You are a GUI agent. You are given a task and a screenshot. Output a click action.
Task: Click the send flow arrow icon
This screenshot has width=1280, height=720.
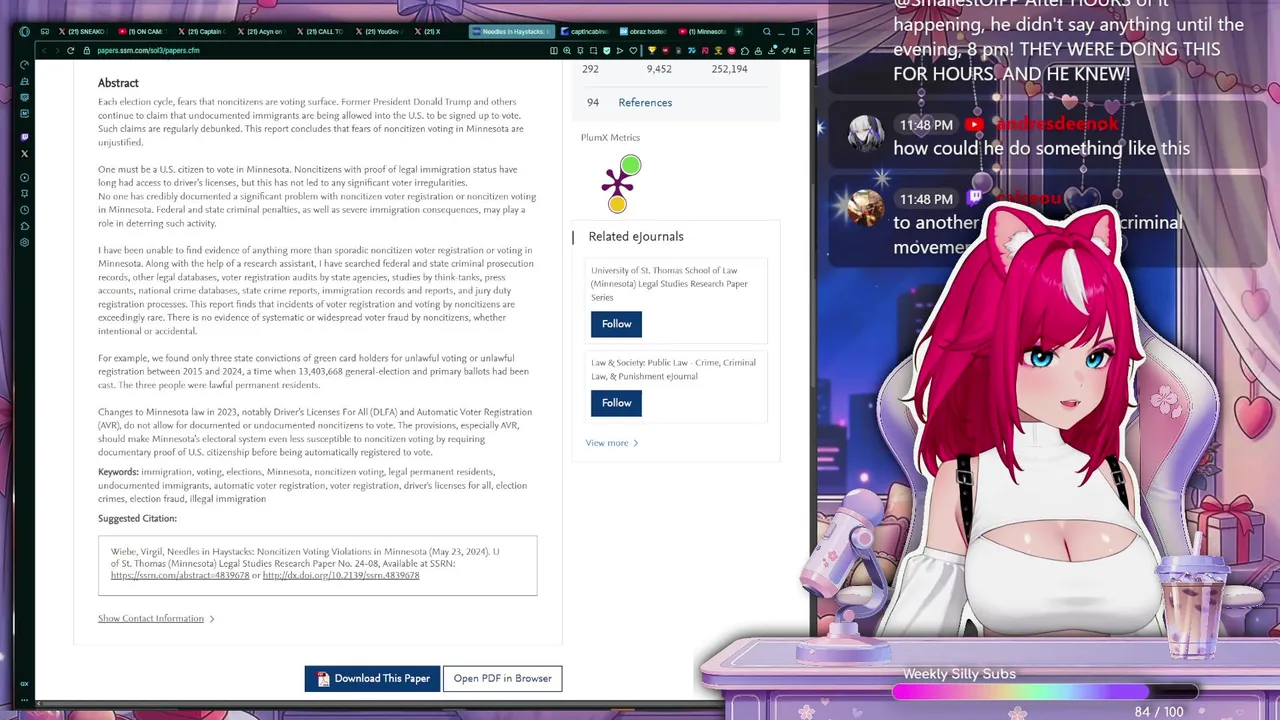pos(620,50)
